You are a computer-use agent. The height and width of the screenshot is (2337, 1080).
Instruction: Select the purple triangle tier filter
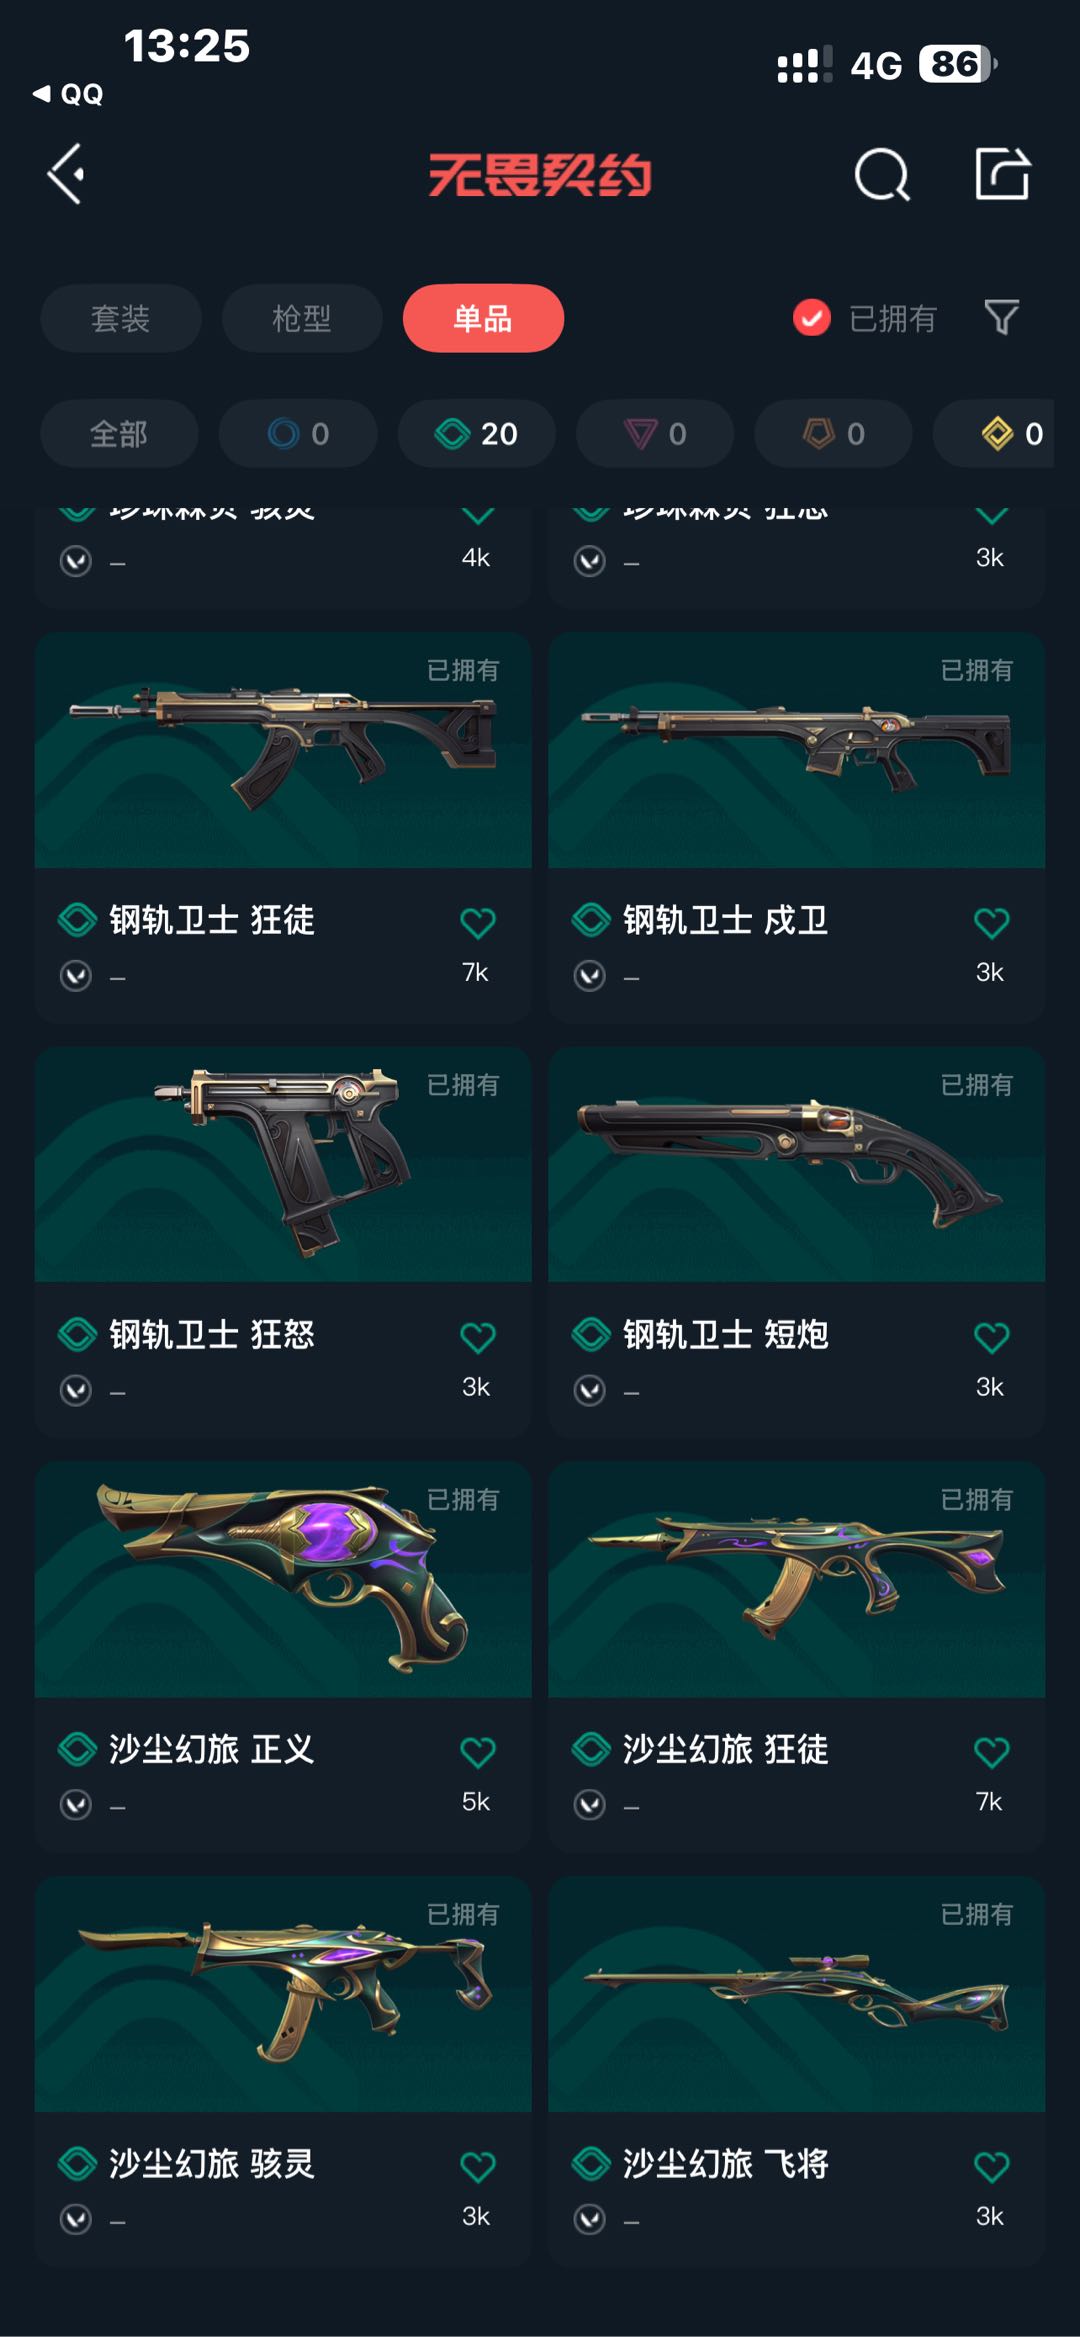[x=655, y=433]
